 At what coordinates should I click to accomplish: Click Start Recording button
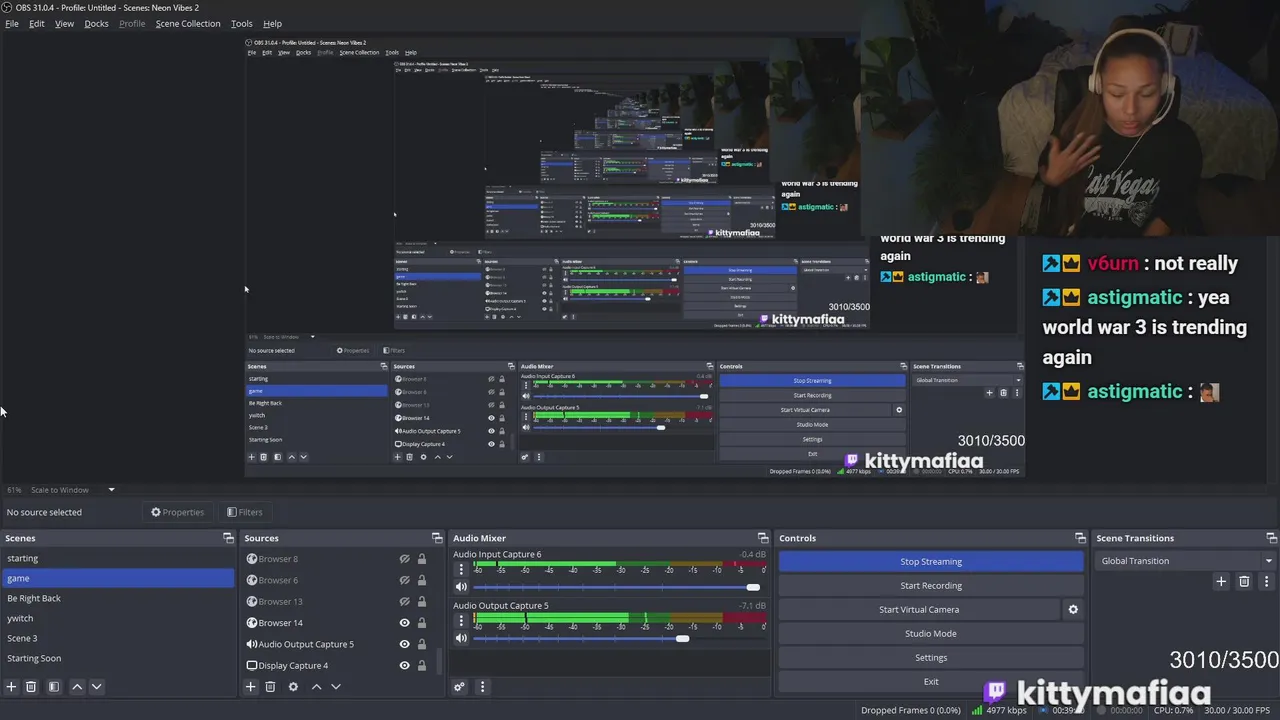(x=931, y=585)
